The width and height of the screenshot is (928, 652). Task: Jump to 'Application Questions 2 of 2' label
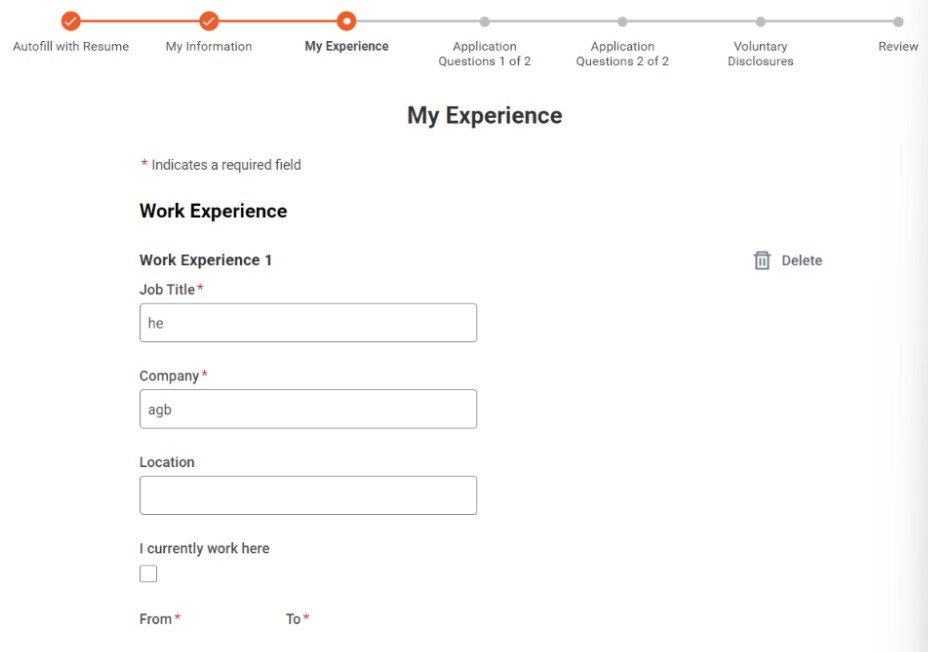point(622,54)
